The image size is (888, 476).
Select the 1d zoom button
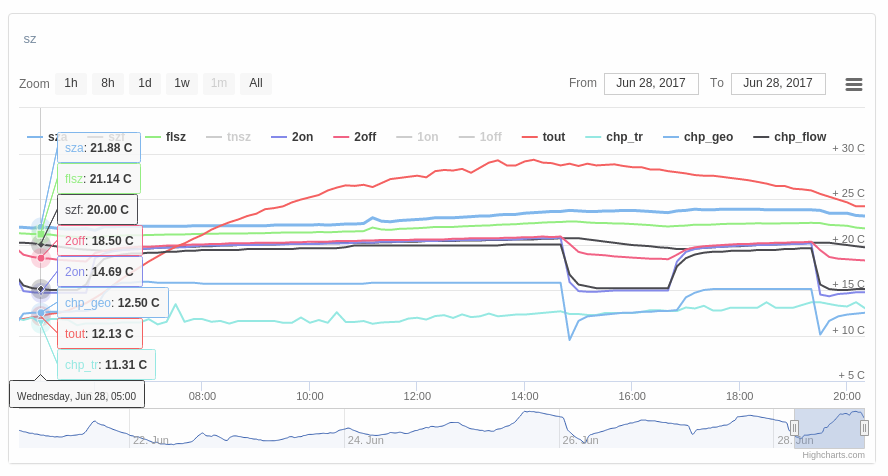[145, 83]
